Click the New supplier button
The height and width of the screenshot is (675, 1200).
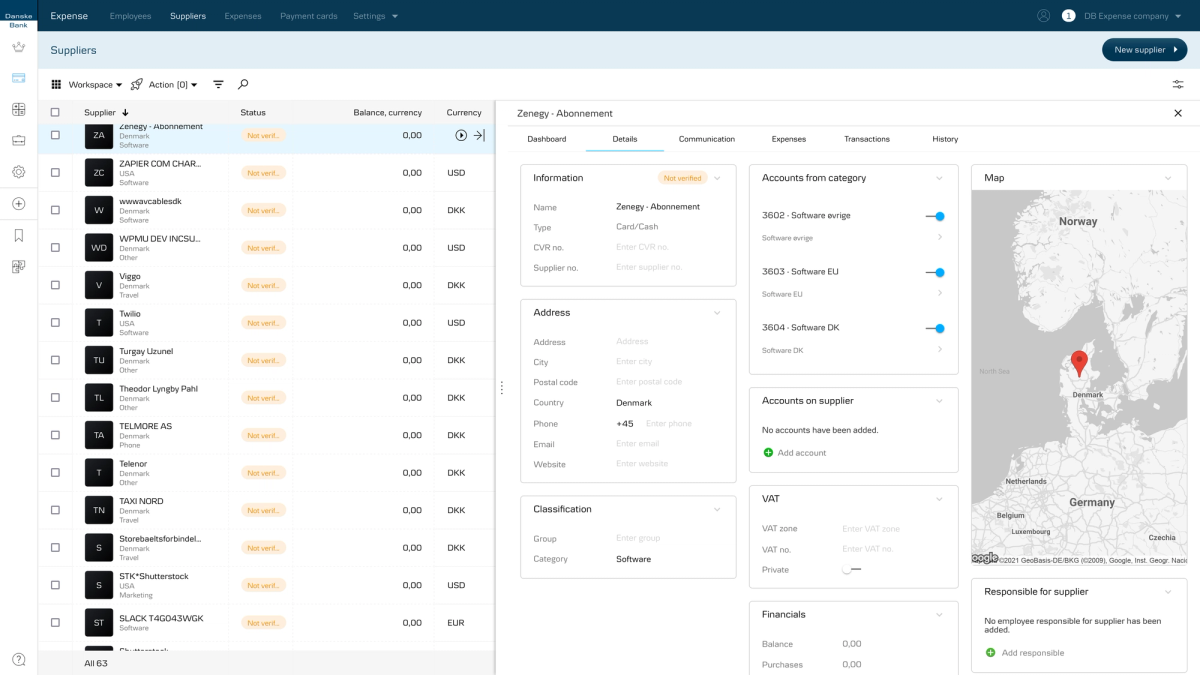pos(1144,50)
